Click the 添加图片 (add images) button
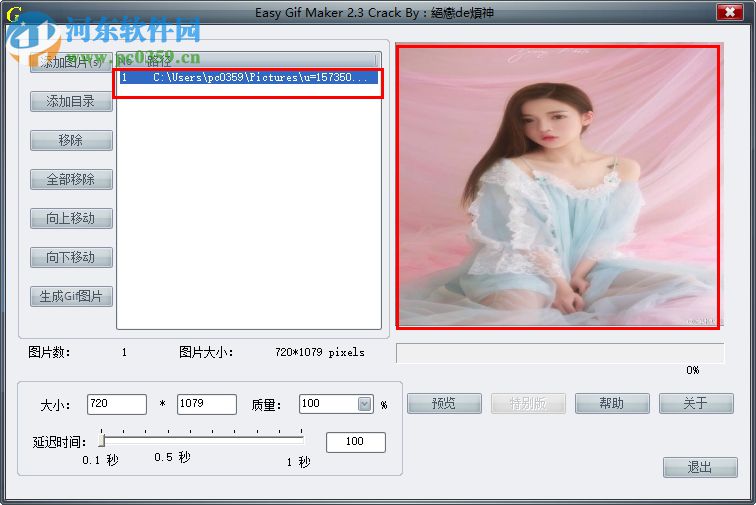 coord(71,62)
